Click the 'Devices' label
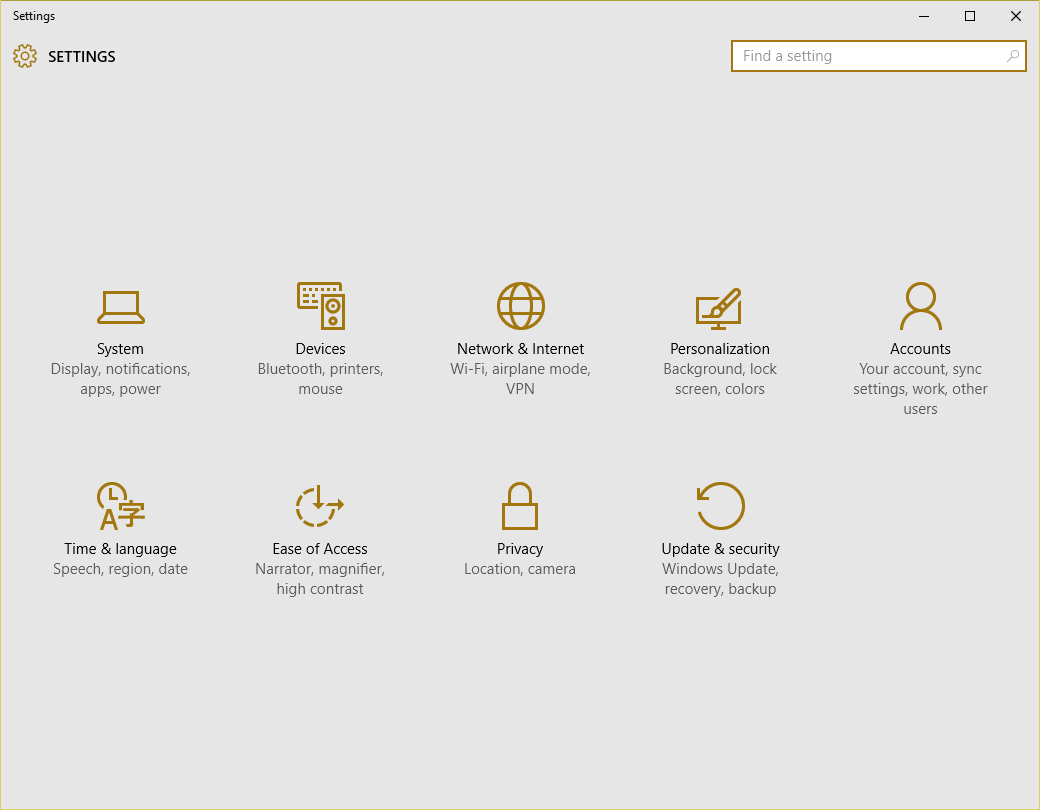This screenshot has width=1040, height=810. 320,349
